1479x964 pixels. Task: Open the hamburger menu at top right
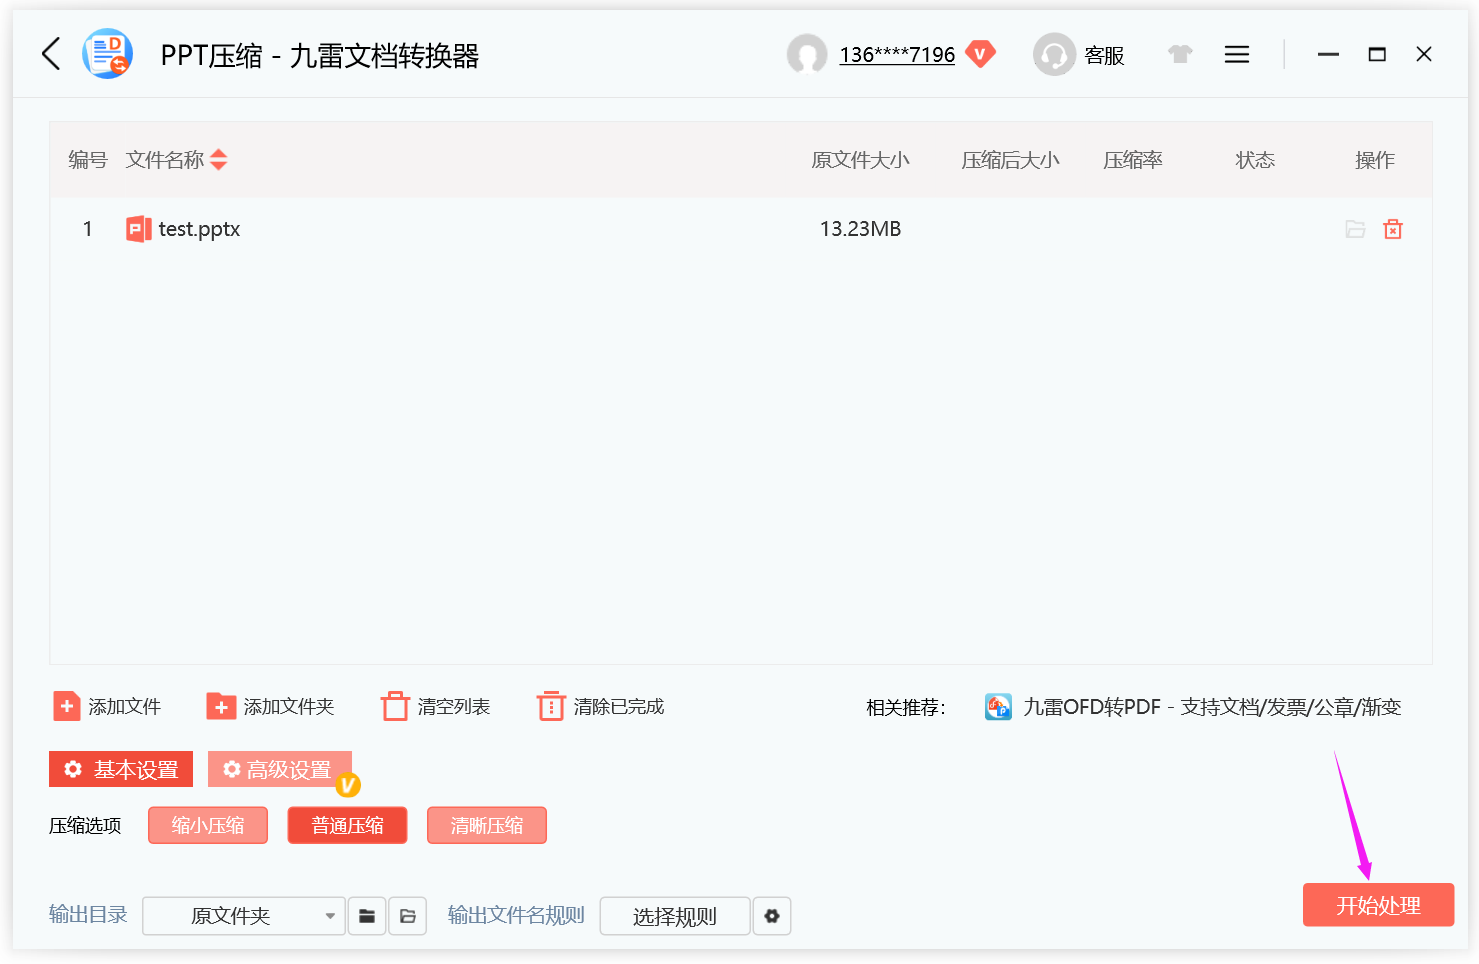1236,54
